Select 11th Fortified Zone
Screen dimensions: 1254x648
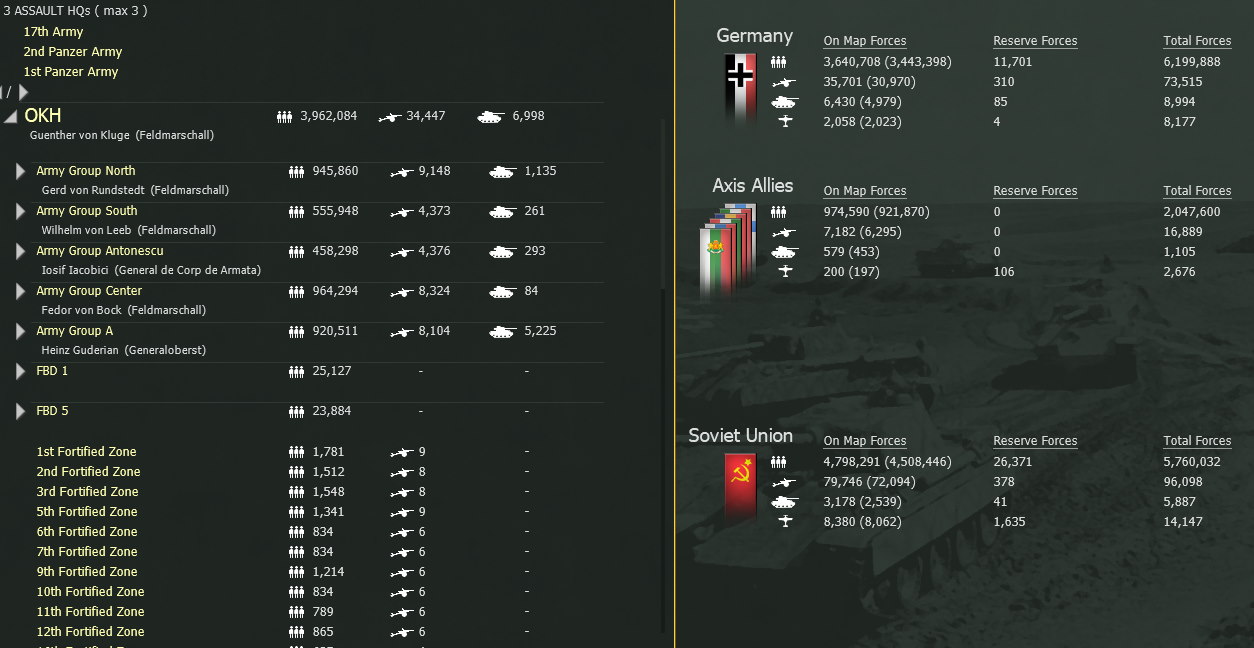pos(90,612)
